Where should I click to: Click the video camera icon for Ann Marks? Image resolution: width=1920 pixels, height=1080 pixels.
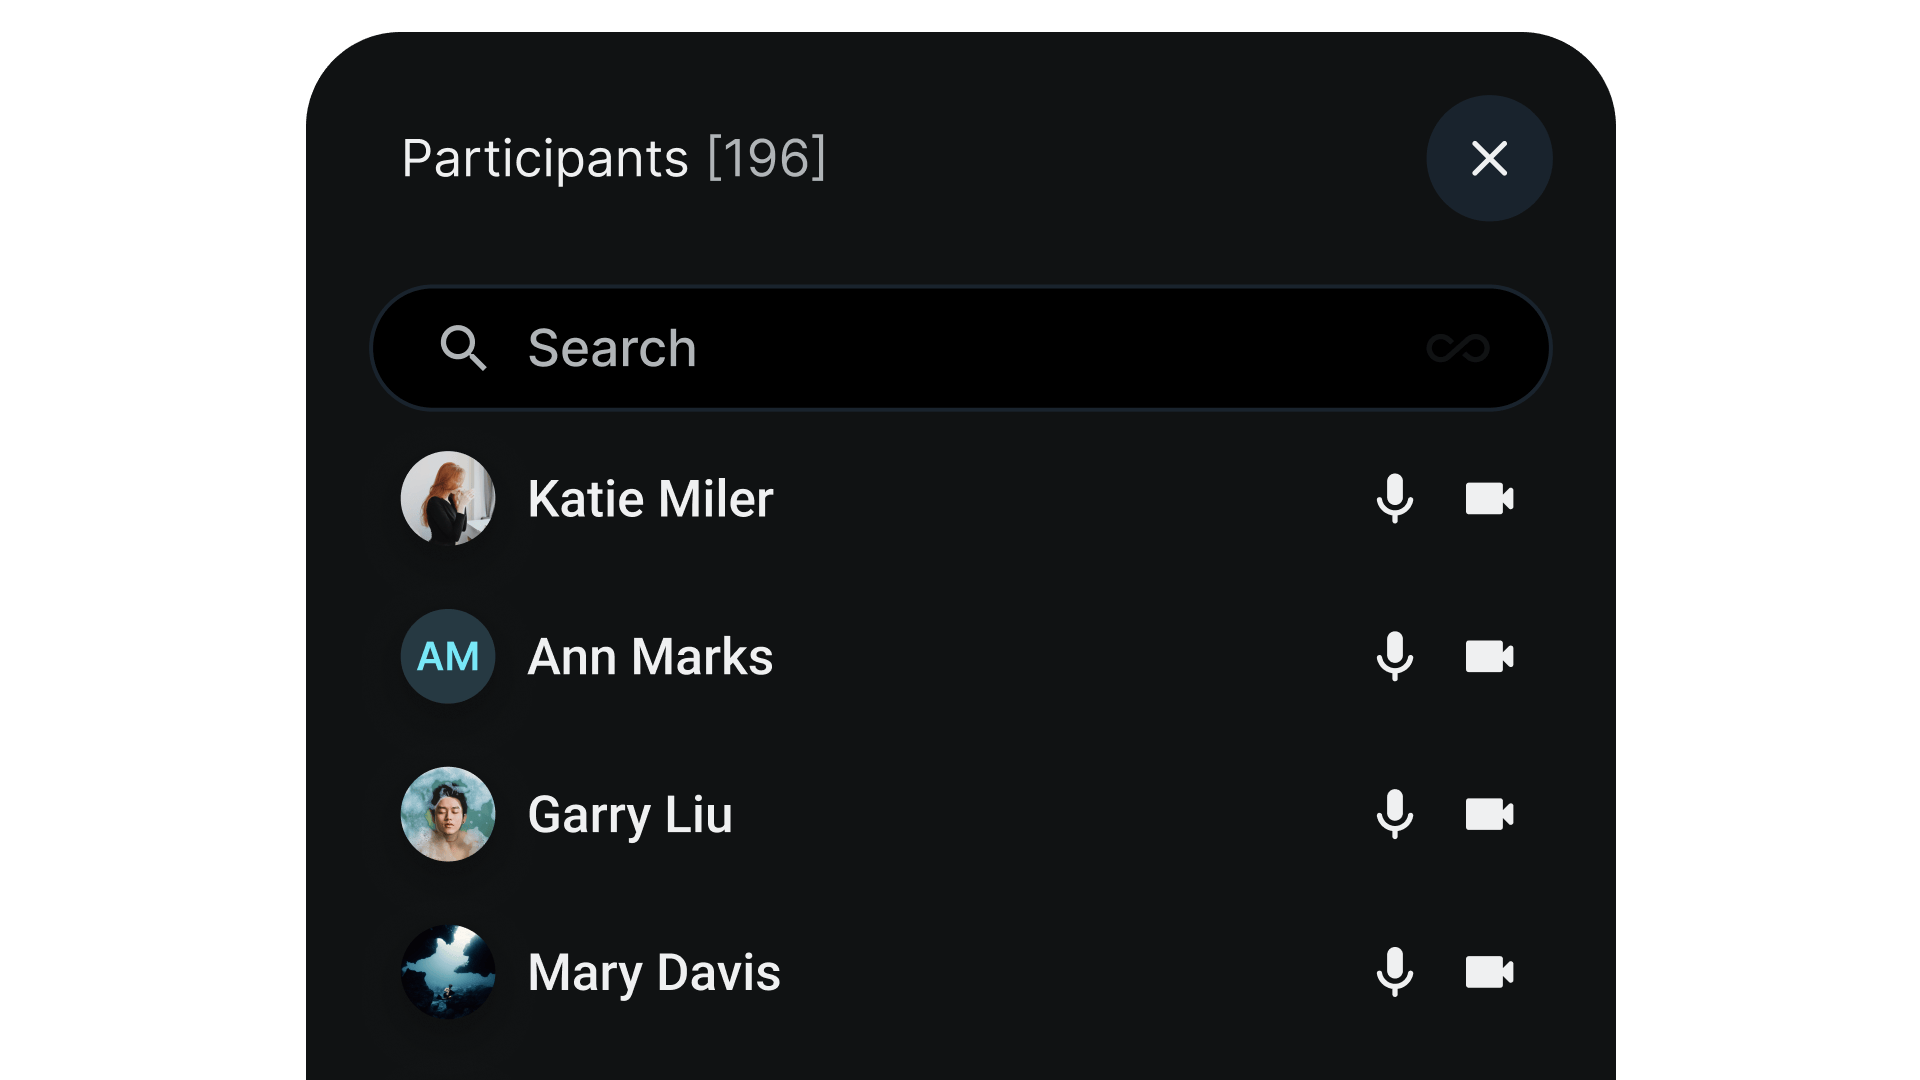click(x=1489, y=657)
